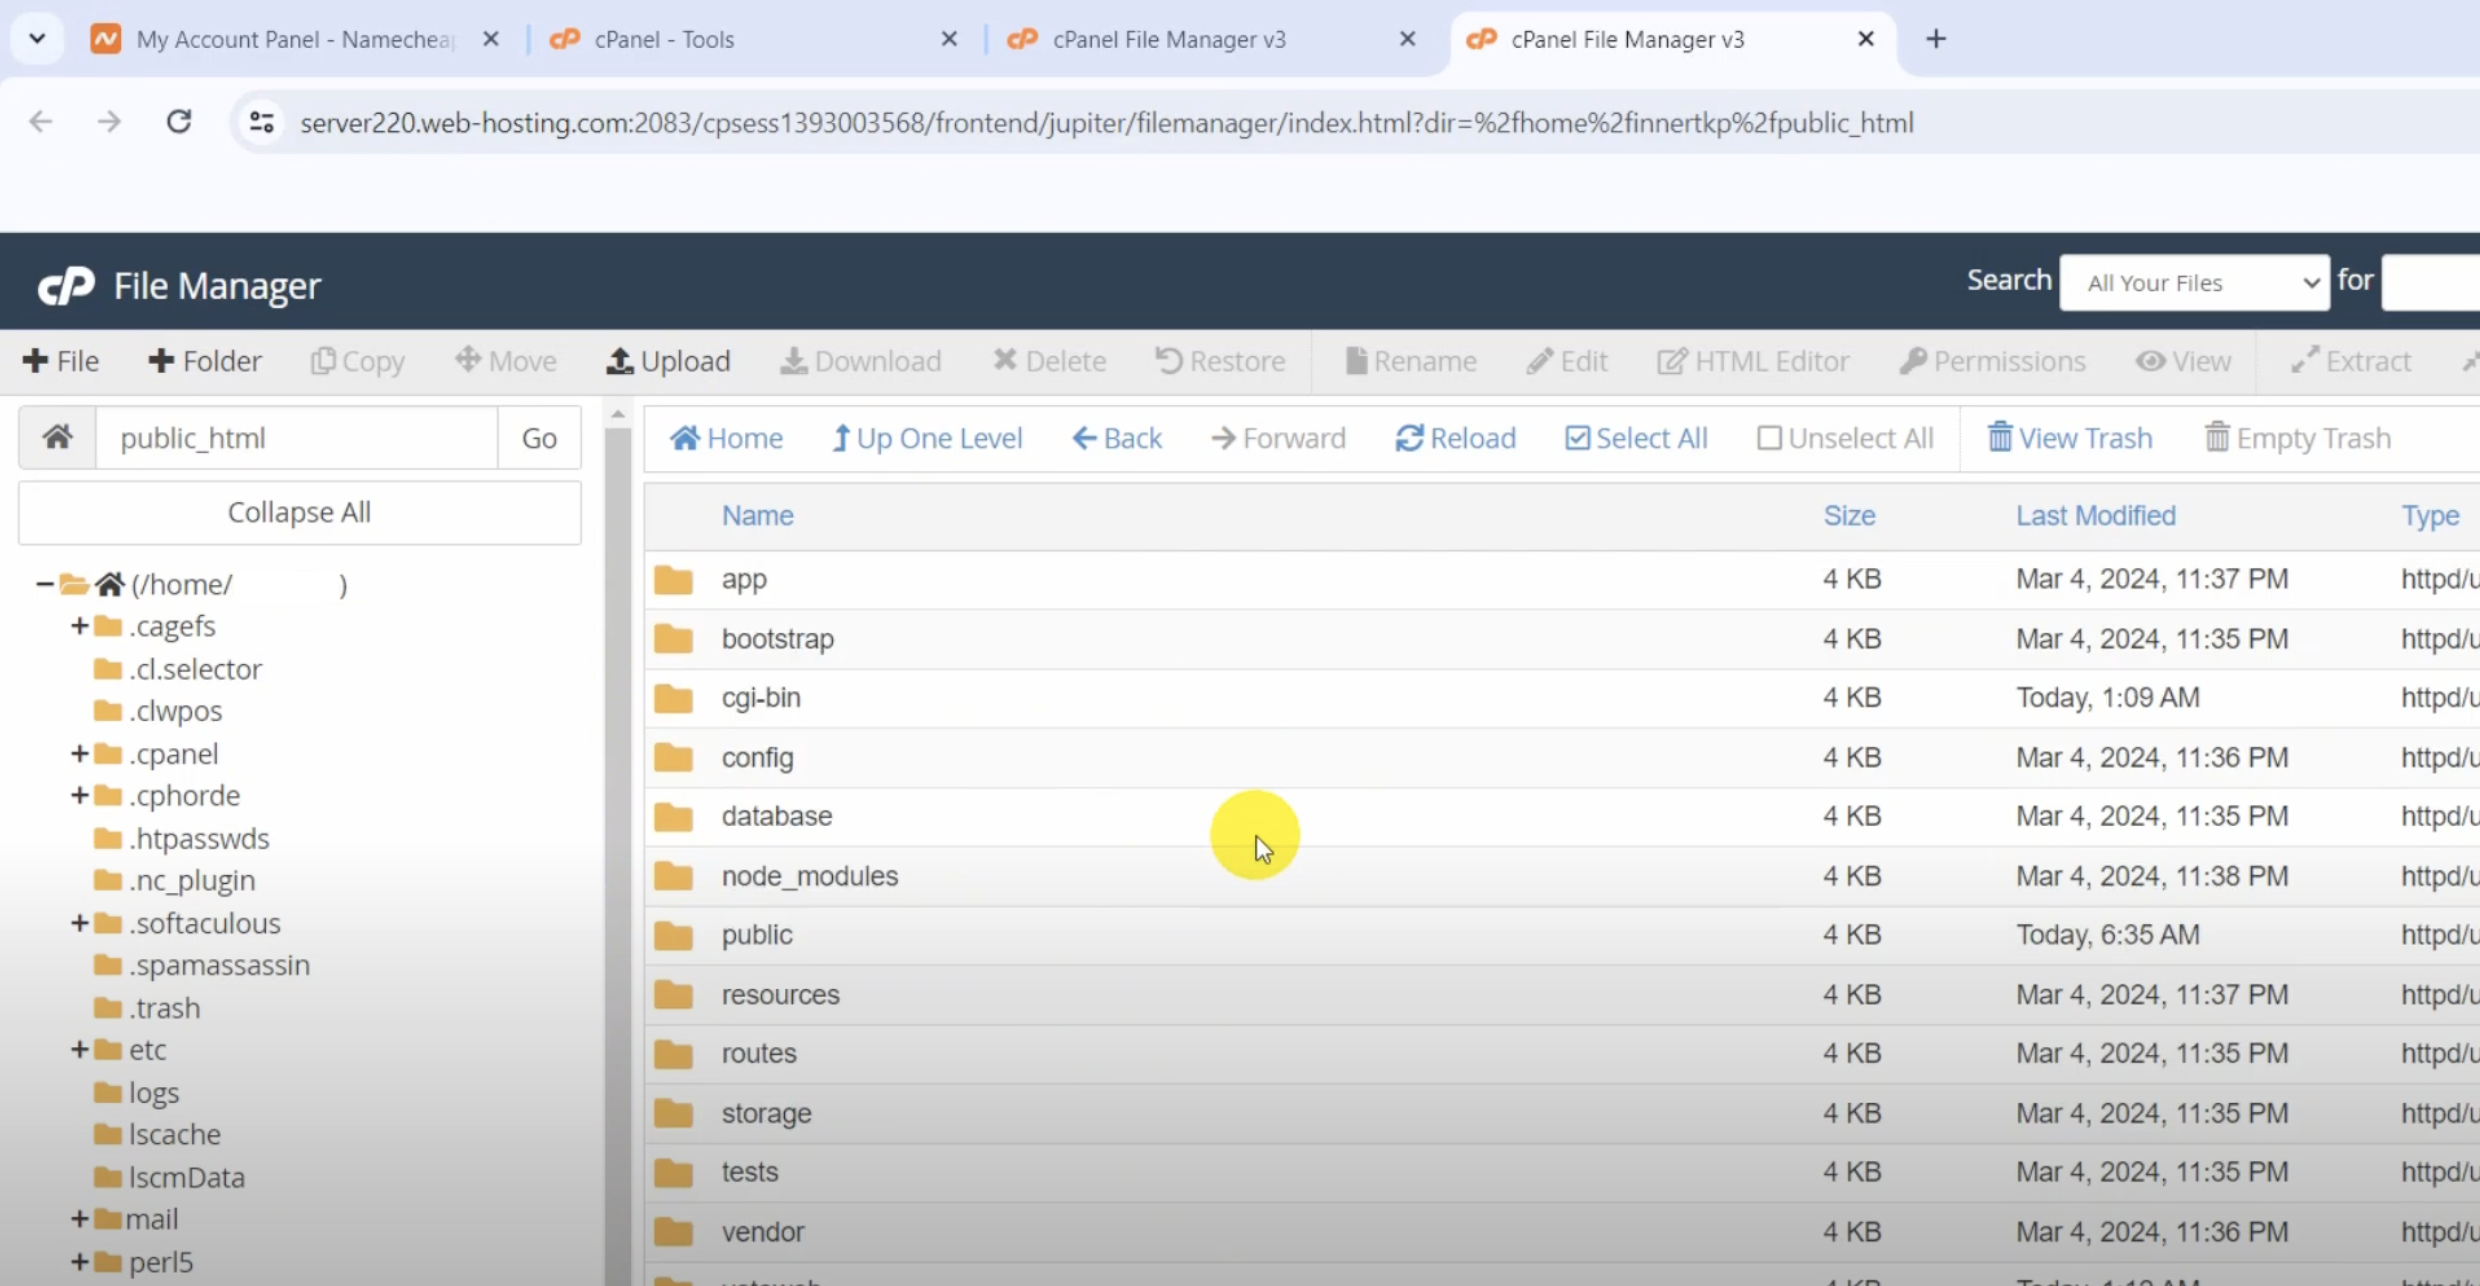Reload the file listing

pos(1456,438)
